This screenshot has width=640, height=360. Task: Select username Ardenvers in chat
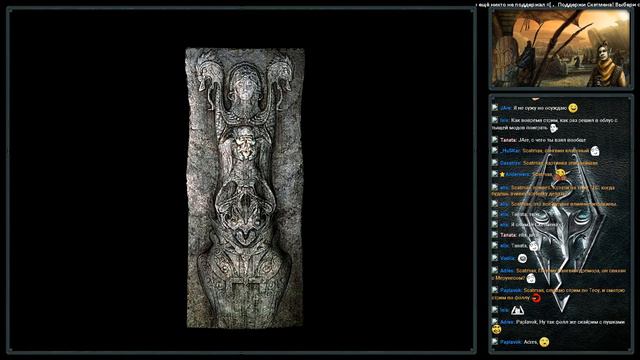(517, 174)
